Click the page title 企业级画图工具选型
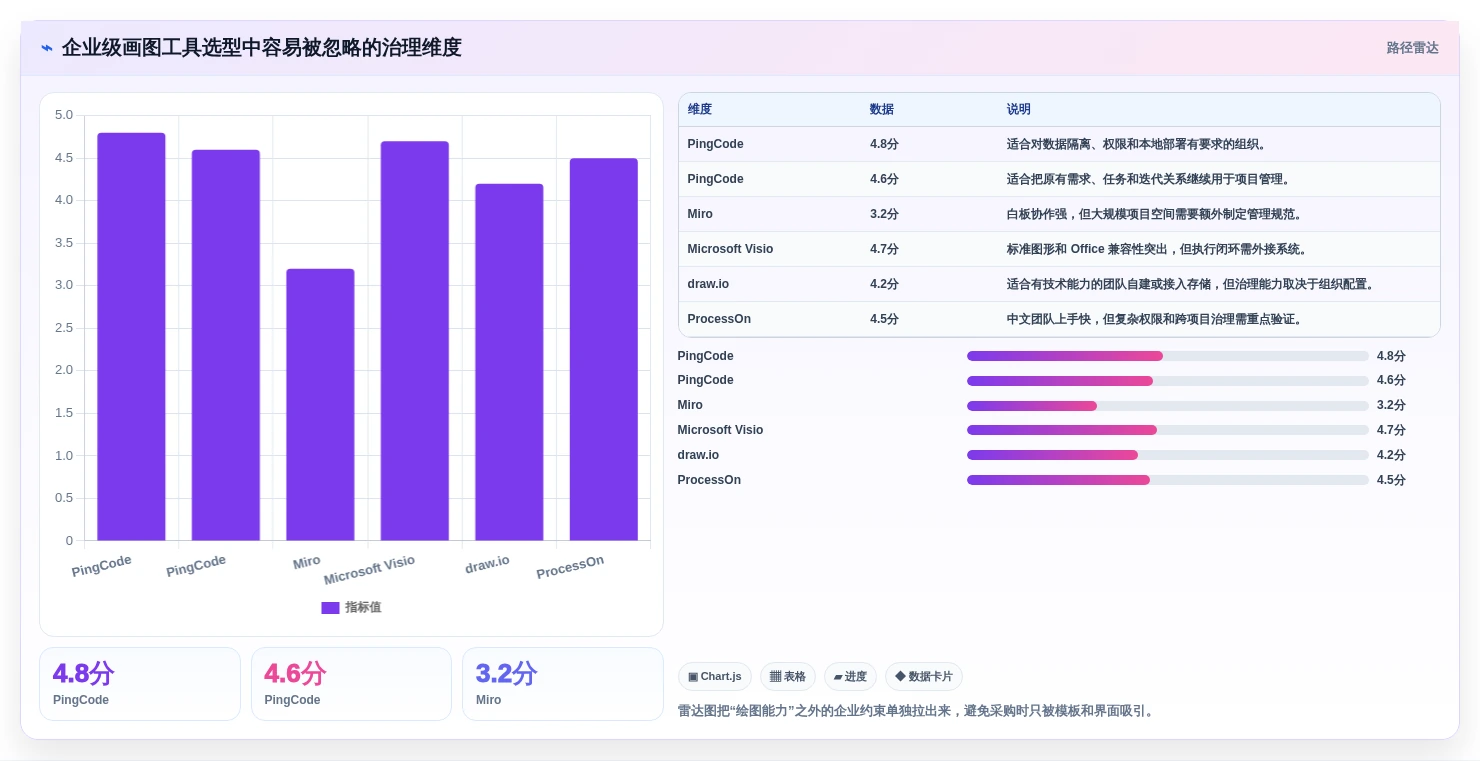 point(261,48)
